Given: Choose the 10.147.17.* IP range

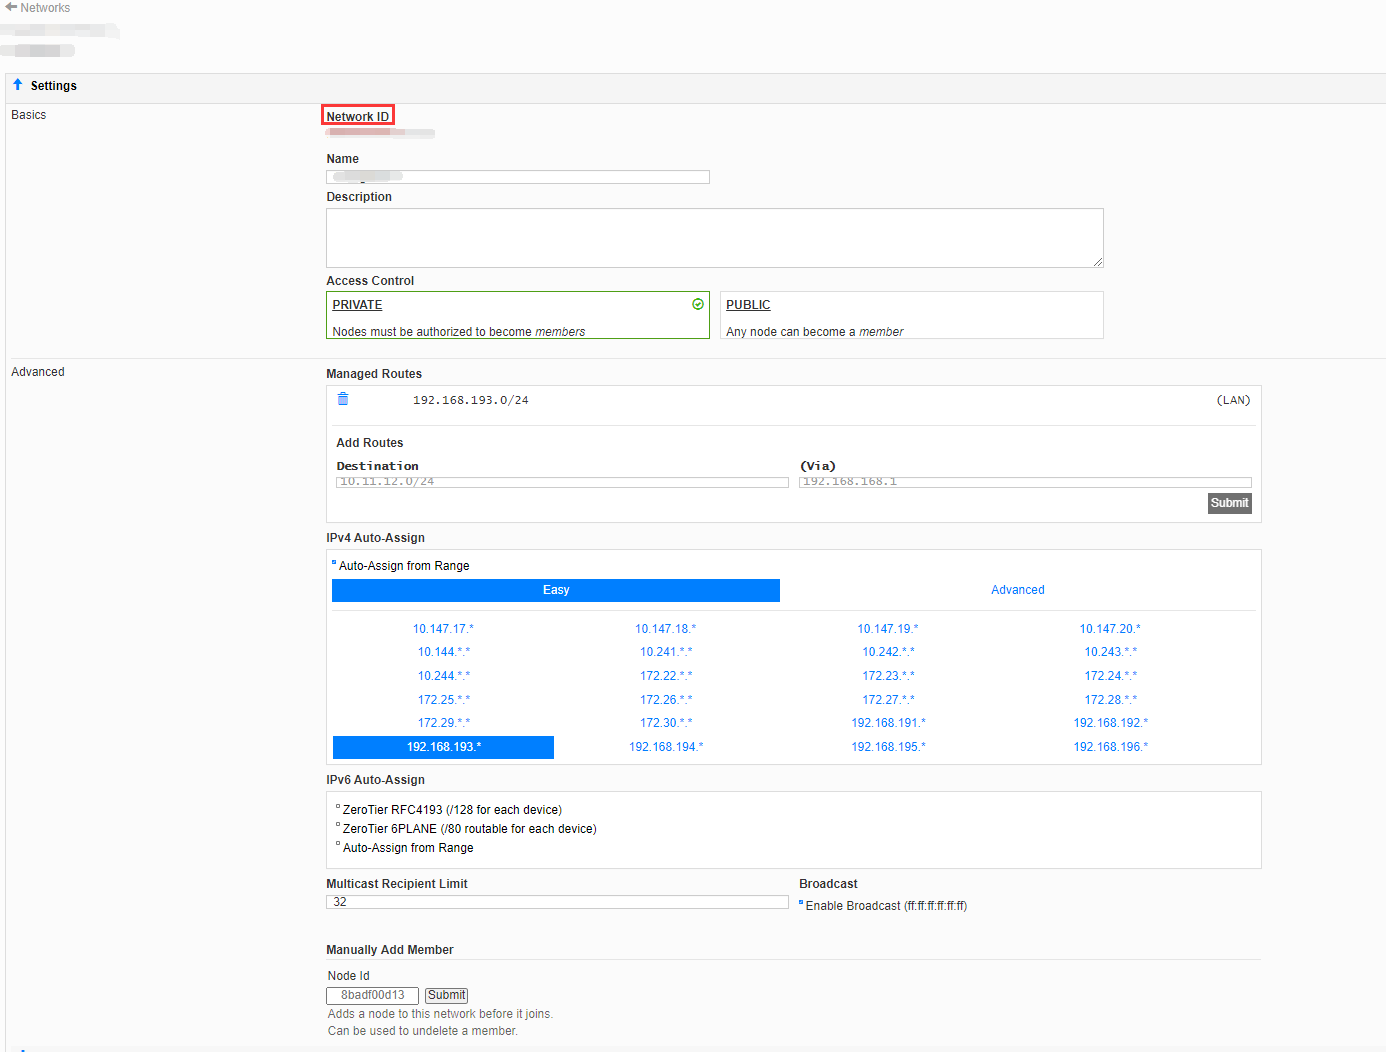Looking at the screenshot, I should (x=443, y=629).
